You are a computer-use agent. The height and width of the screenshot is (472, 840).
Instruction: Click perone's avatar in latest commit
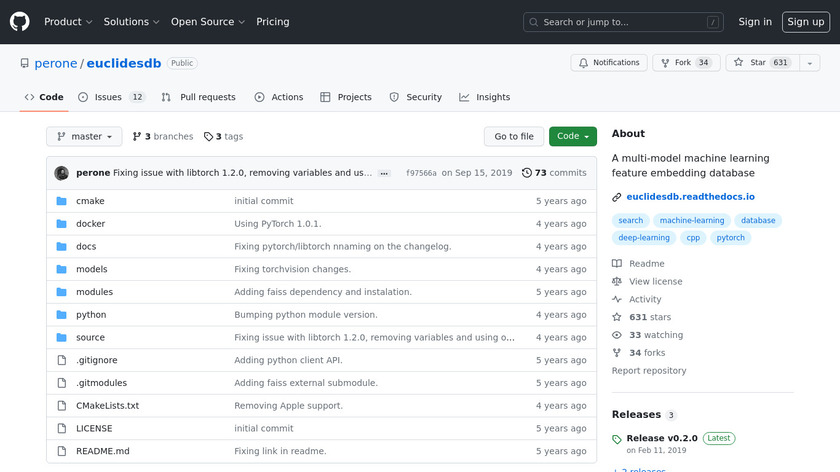(61, 173)
